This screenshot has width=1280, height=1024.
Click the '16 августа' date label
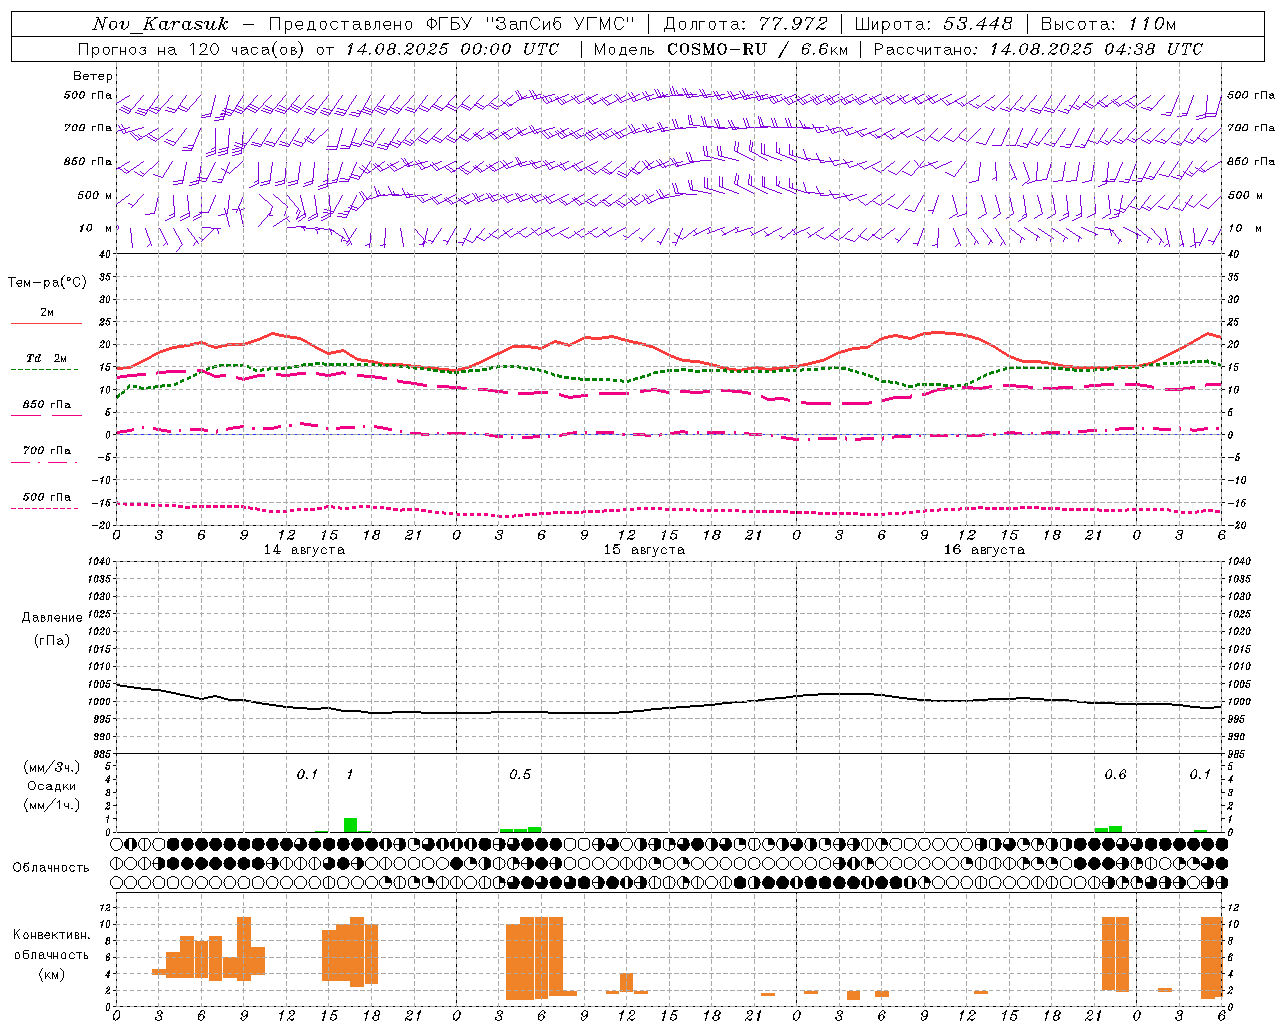984,550
